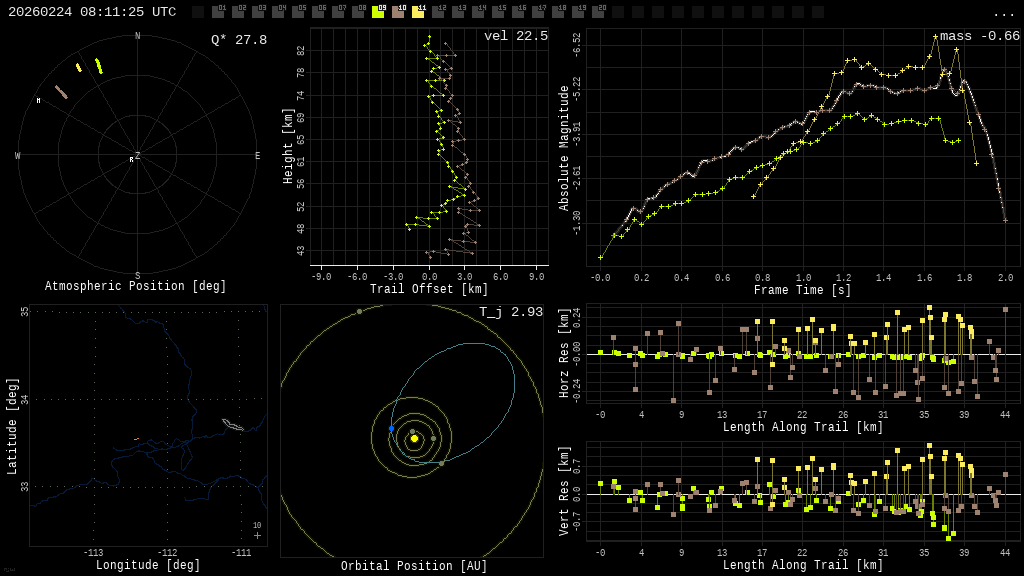Select the Absolute Magnitude axis title
This screenshot has width=1024, height=576.
[x=564, y=147]
